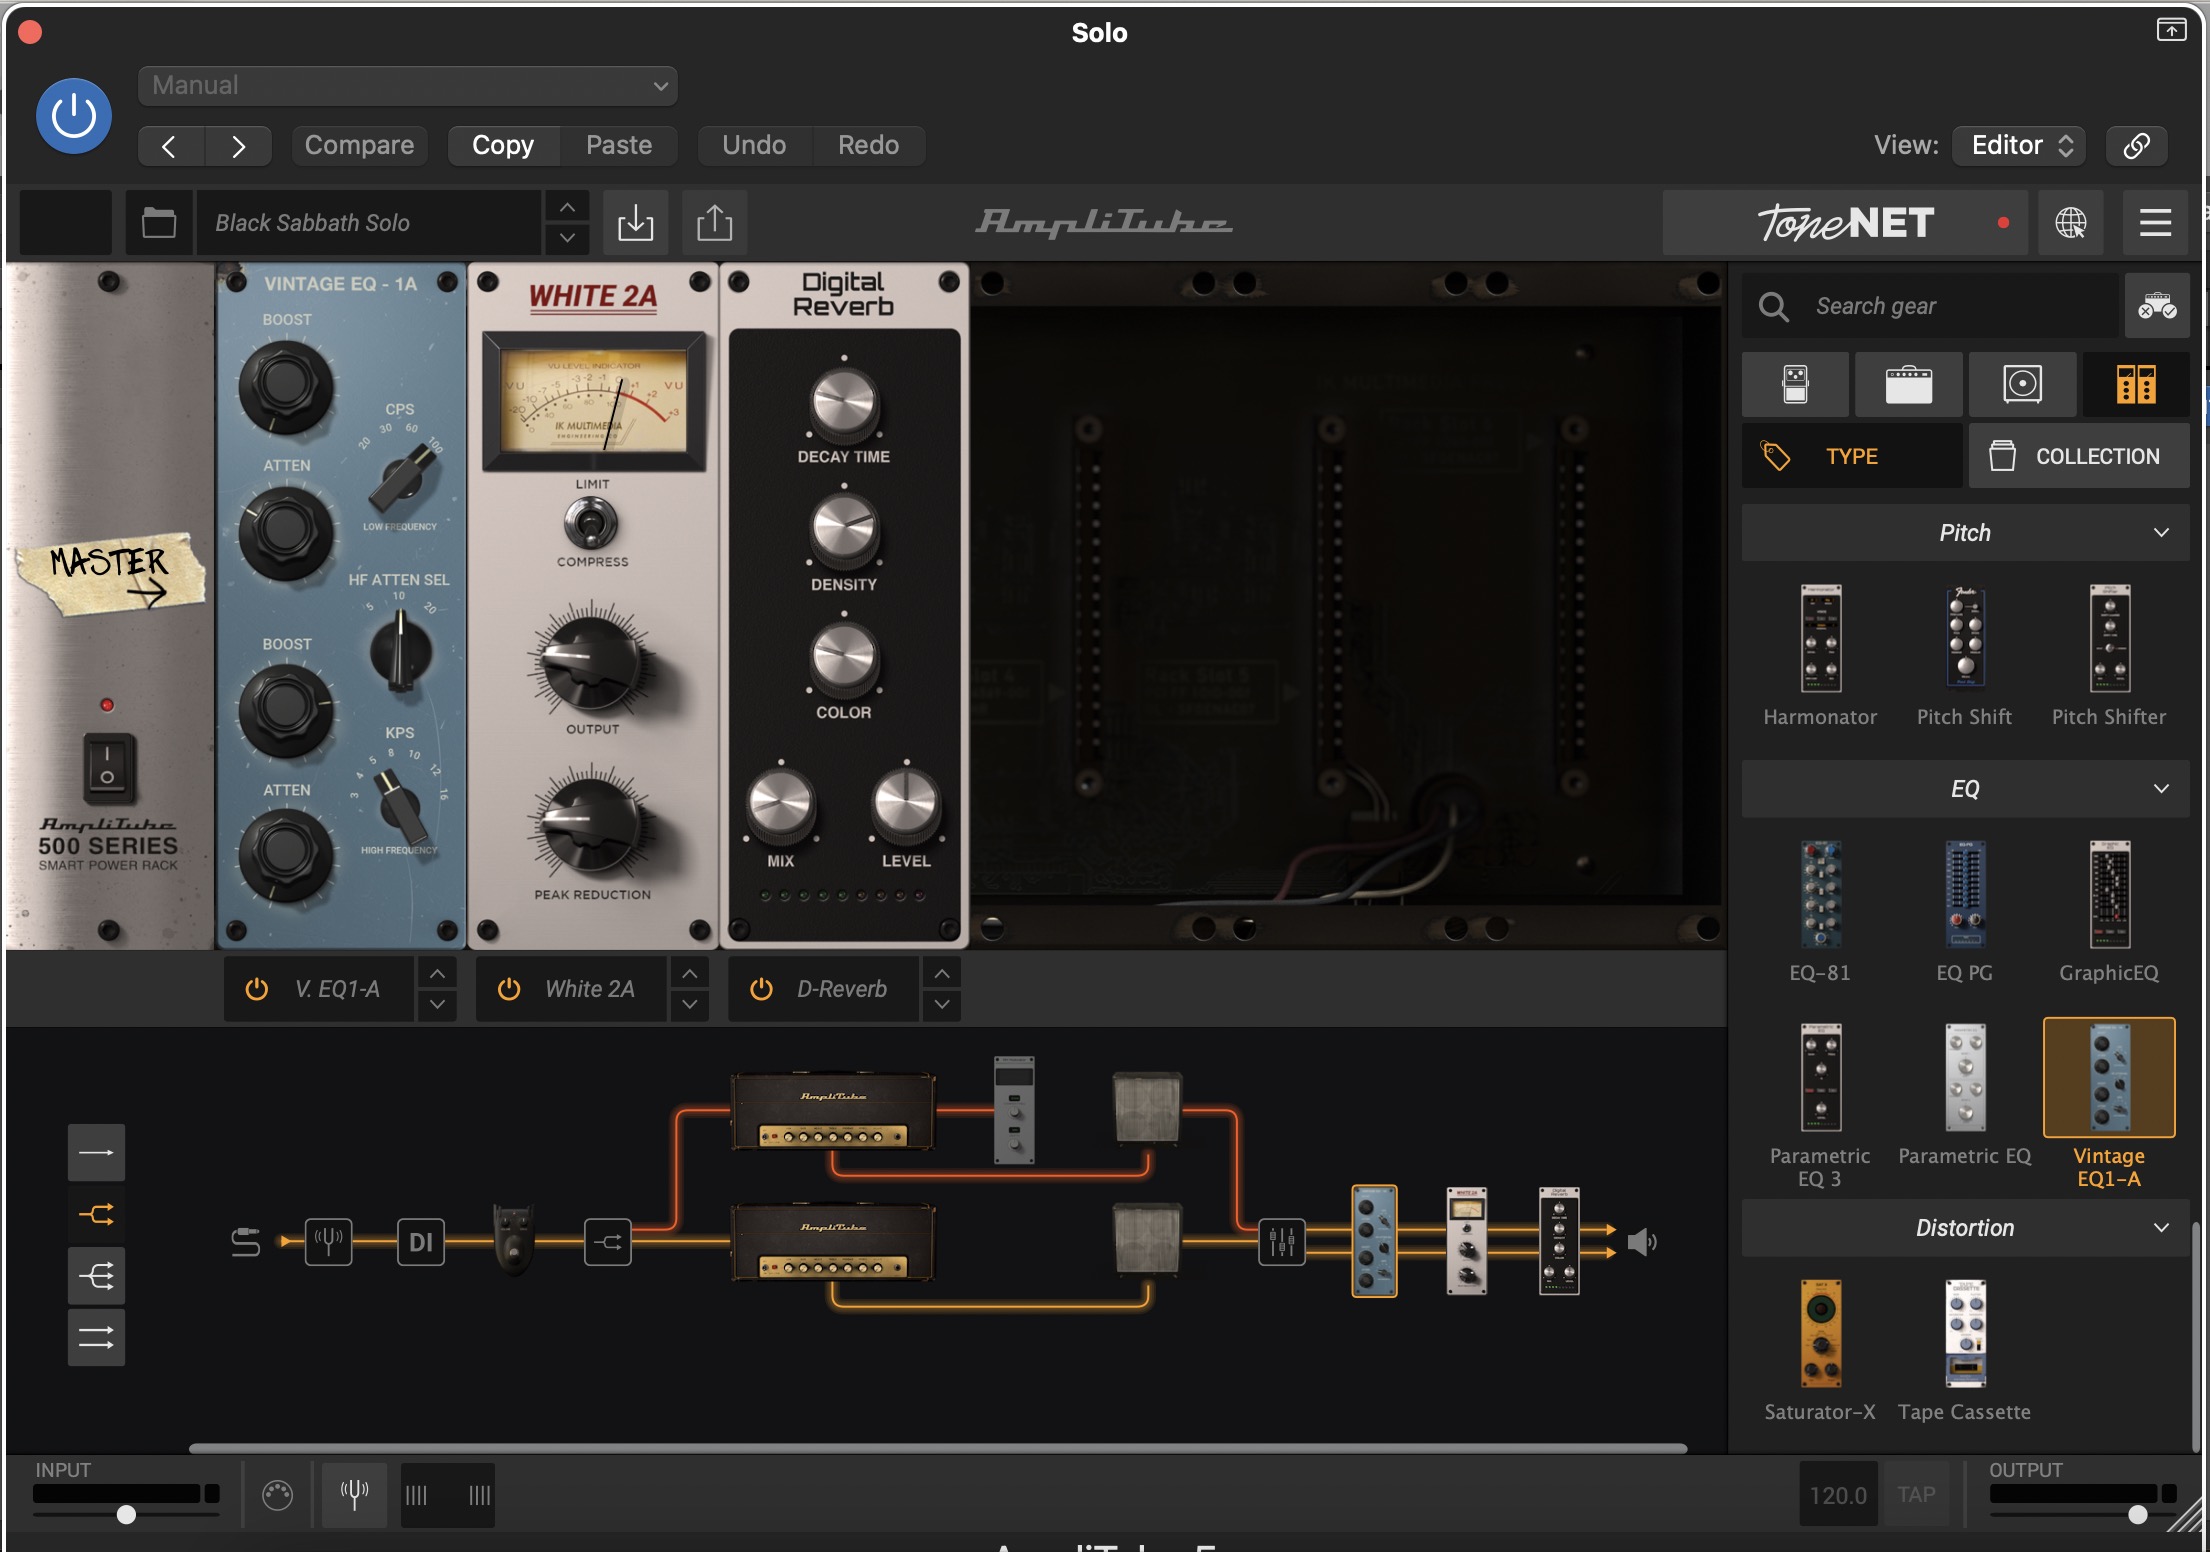Open the preset folder browser icon
Viewport: 2210px width, 1552px height.
(x=159, y=222)
